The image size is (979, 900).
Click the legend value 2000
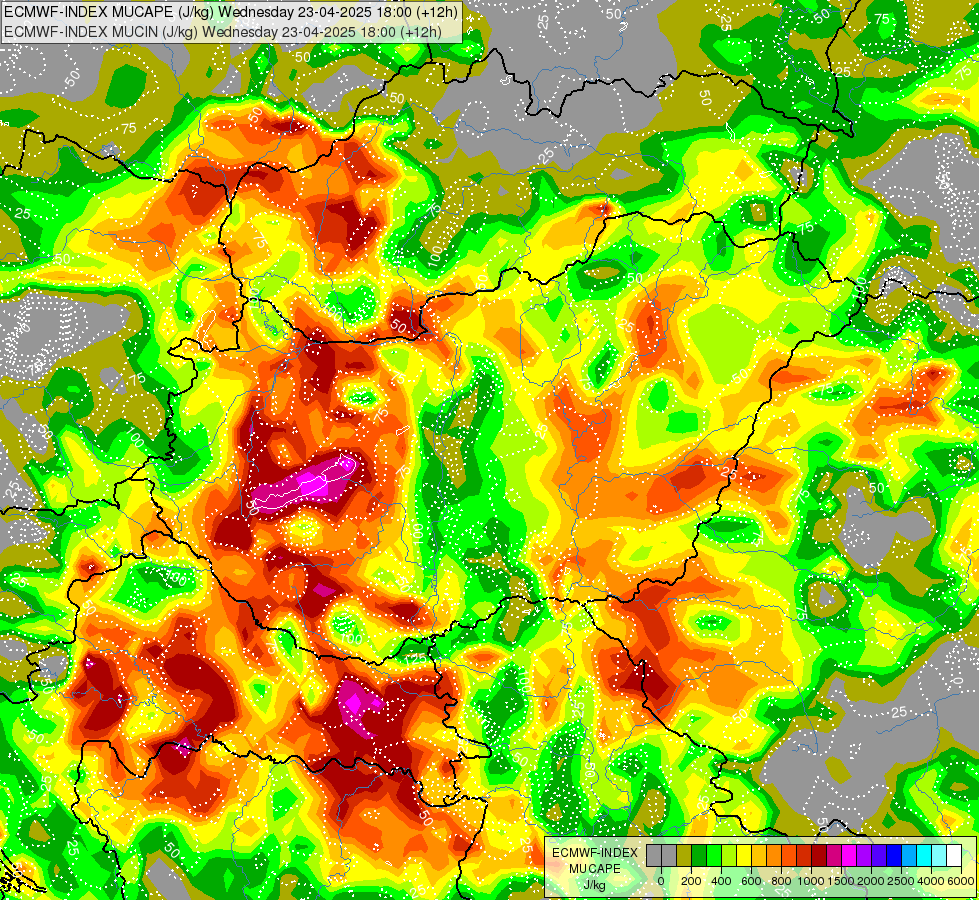(x=870, y=881)
